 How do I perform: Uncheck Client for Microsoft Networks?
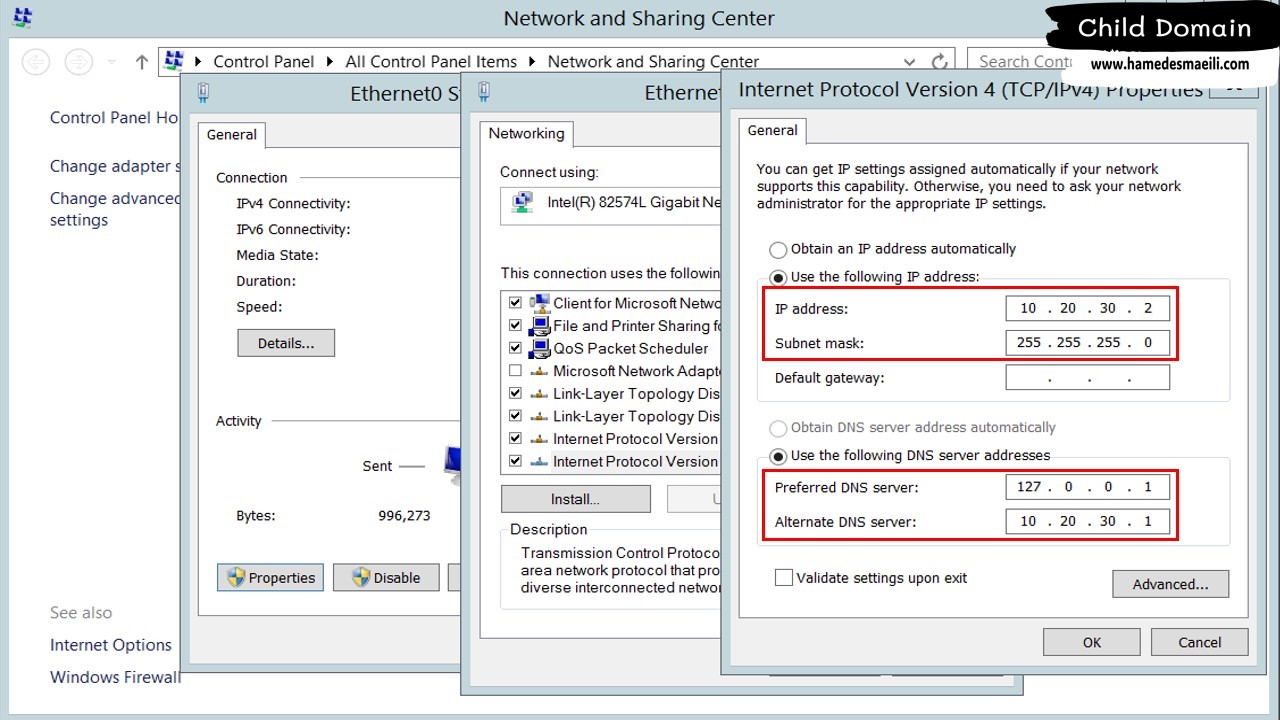pos(515,303)
